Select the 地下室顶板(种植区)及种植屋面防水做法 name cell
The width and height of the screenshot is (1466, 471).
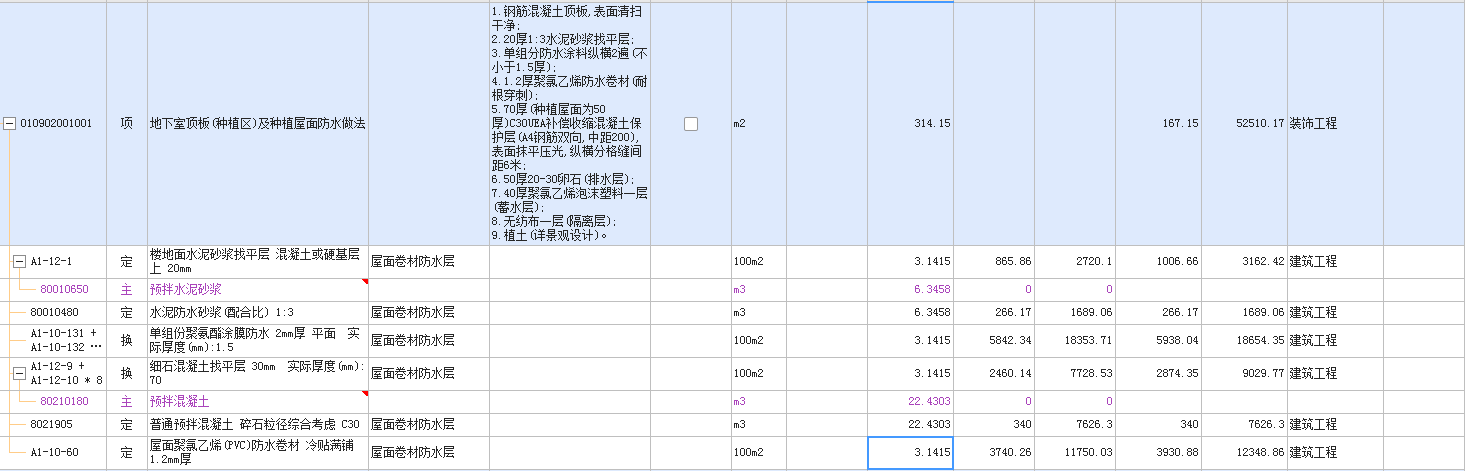coord(257,124)
